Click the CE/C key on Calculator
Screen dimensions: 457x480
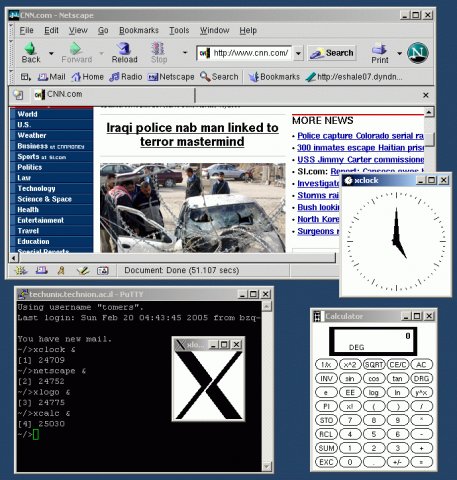click(x=398, y=365)
